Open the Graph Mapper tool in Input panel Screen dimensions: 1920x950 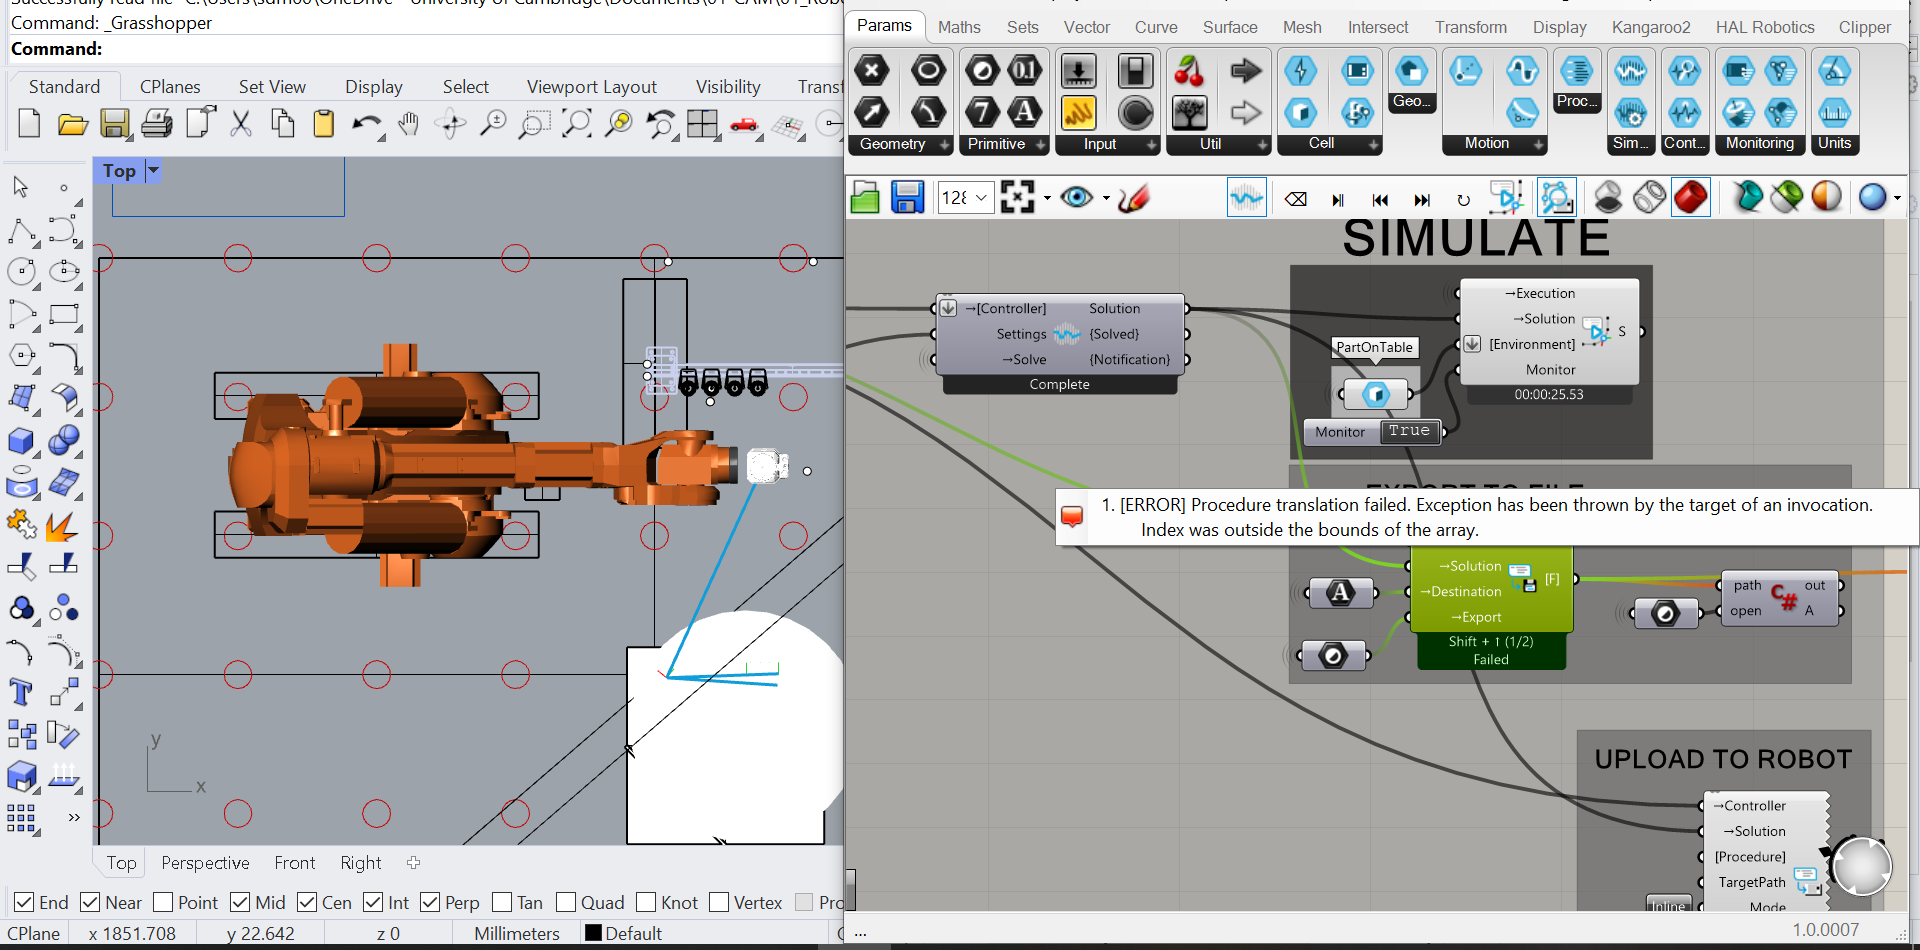1080,113
